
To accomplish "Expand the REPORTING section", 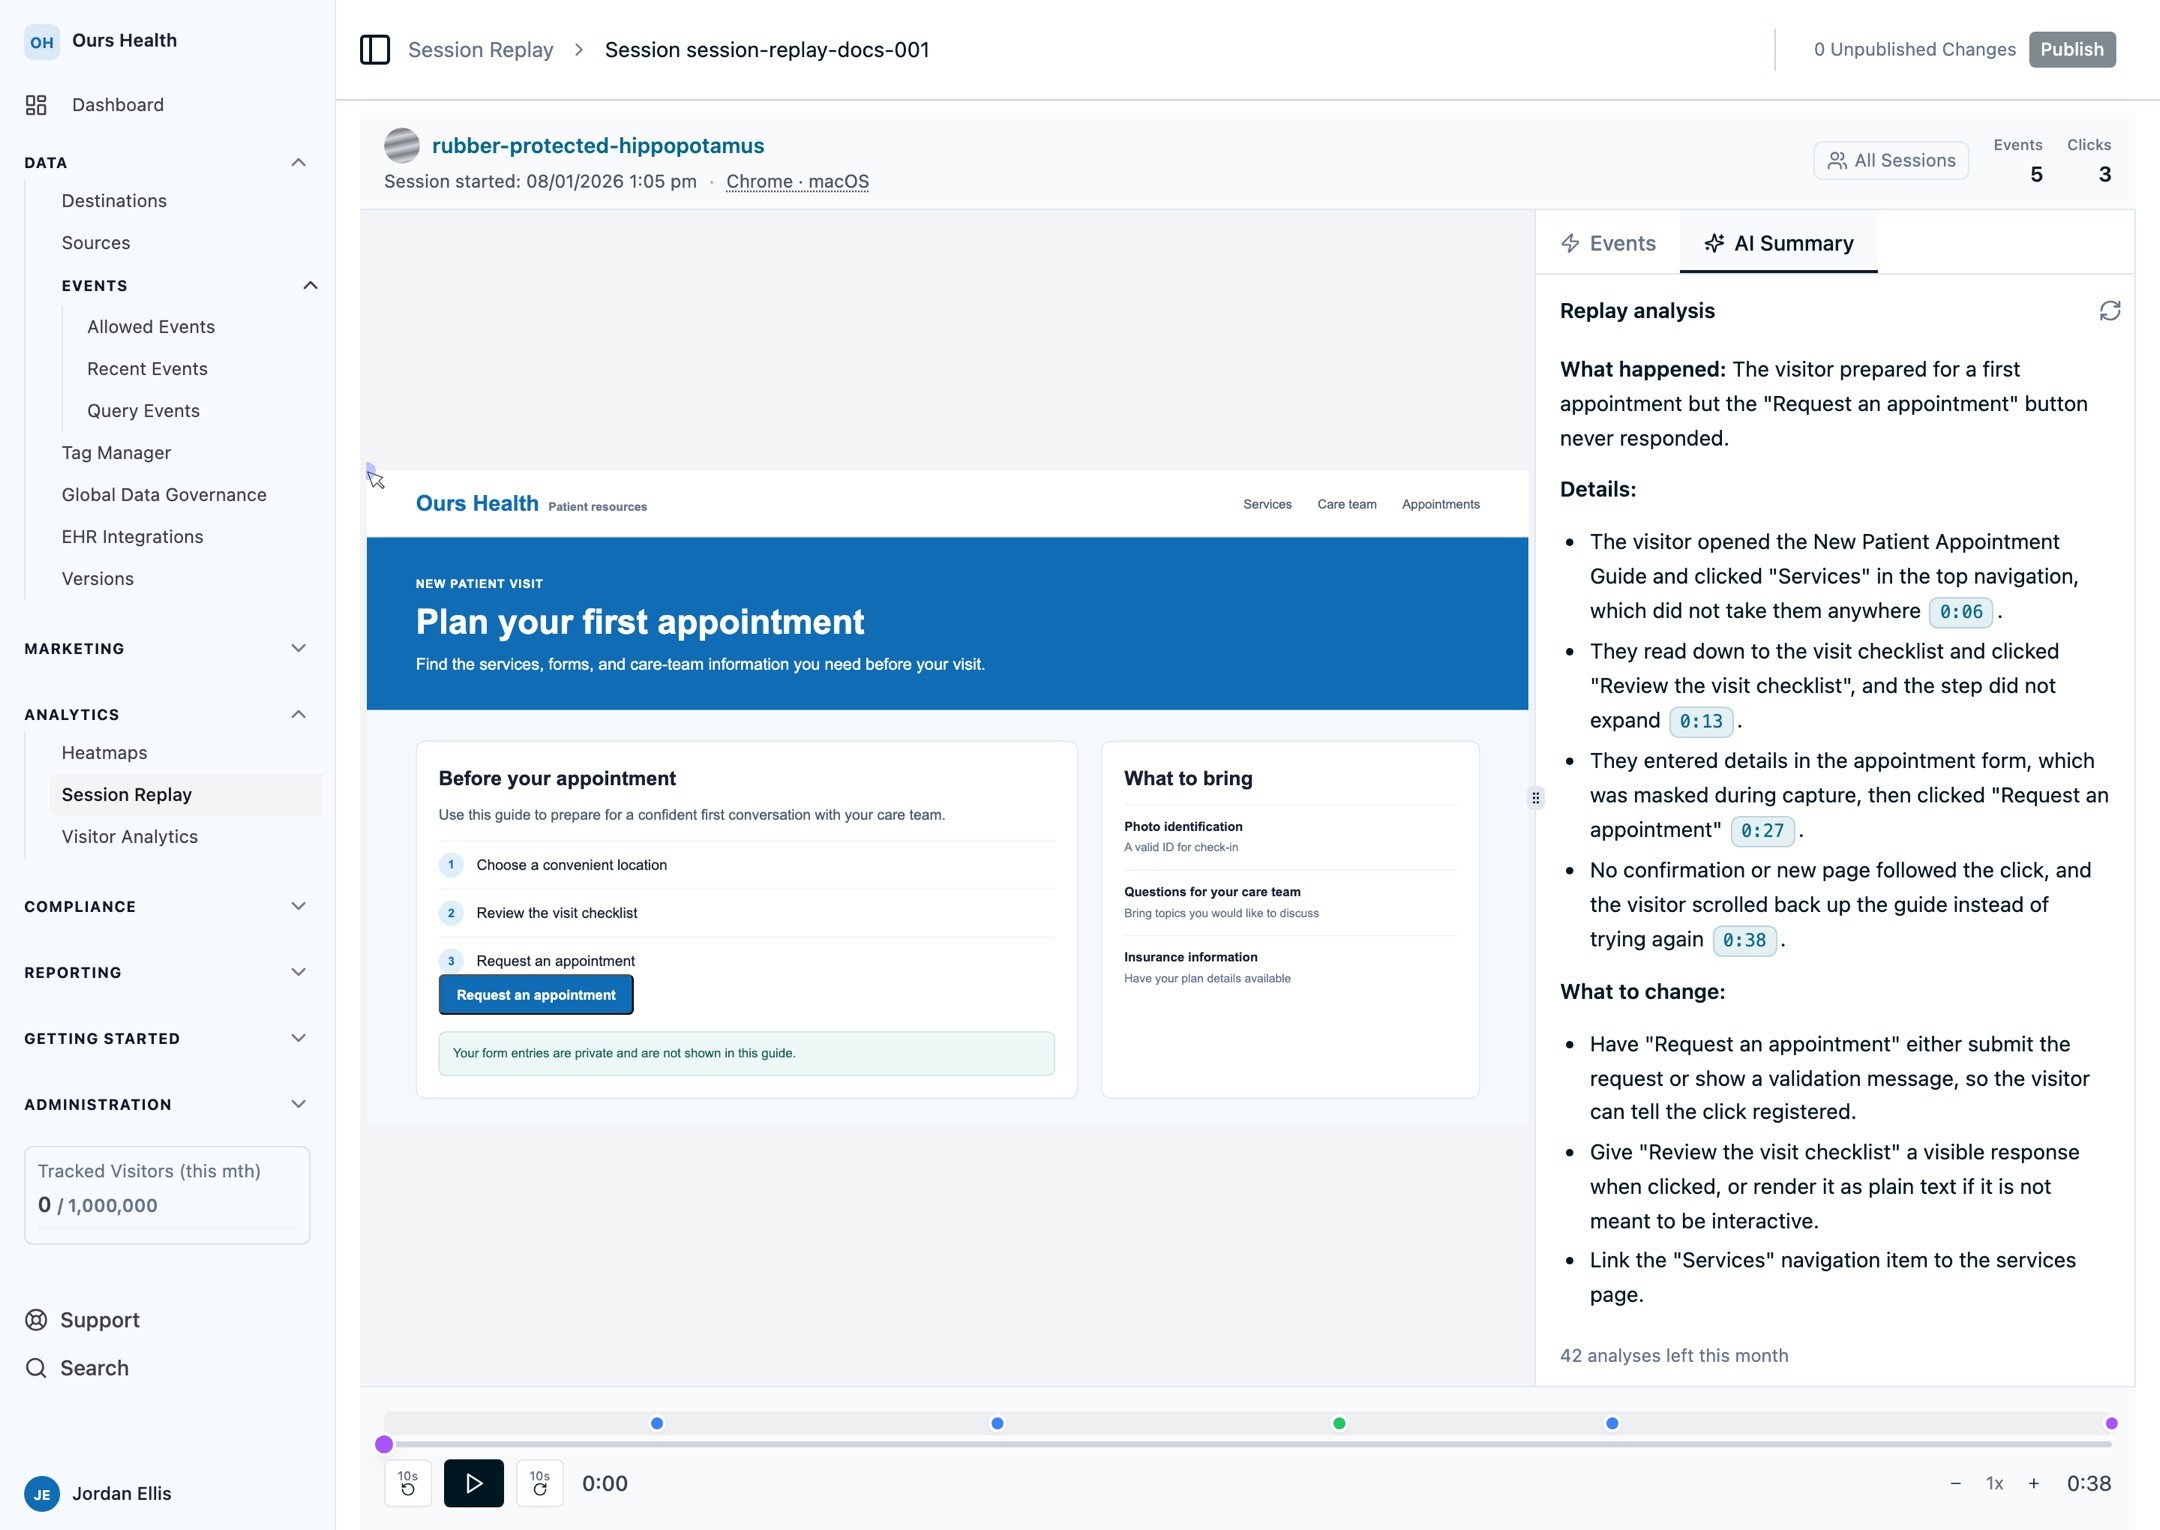I will 298,973.
